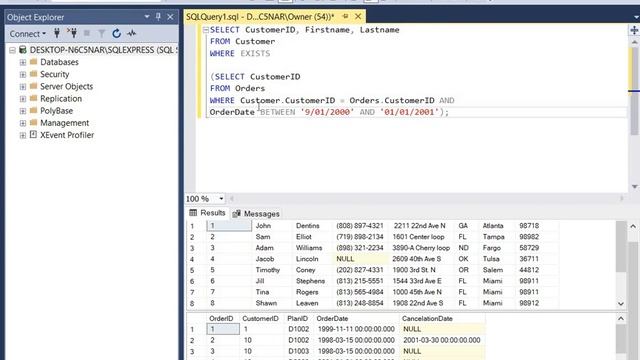Switch to the SQLQuery1.sql document tab
The width and height of the screenshot is (640, 360).
tap(260, 17)
